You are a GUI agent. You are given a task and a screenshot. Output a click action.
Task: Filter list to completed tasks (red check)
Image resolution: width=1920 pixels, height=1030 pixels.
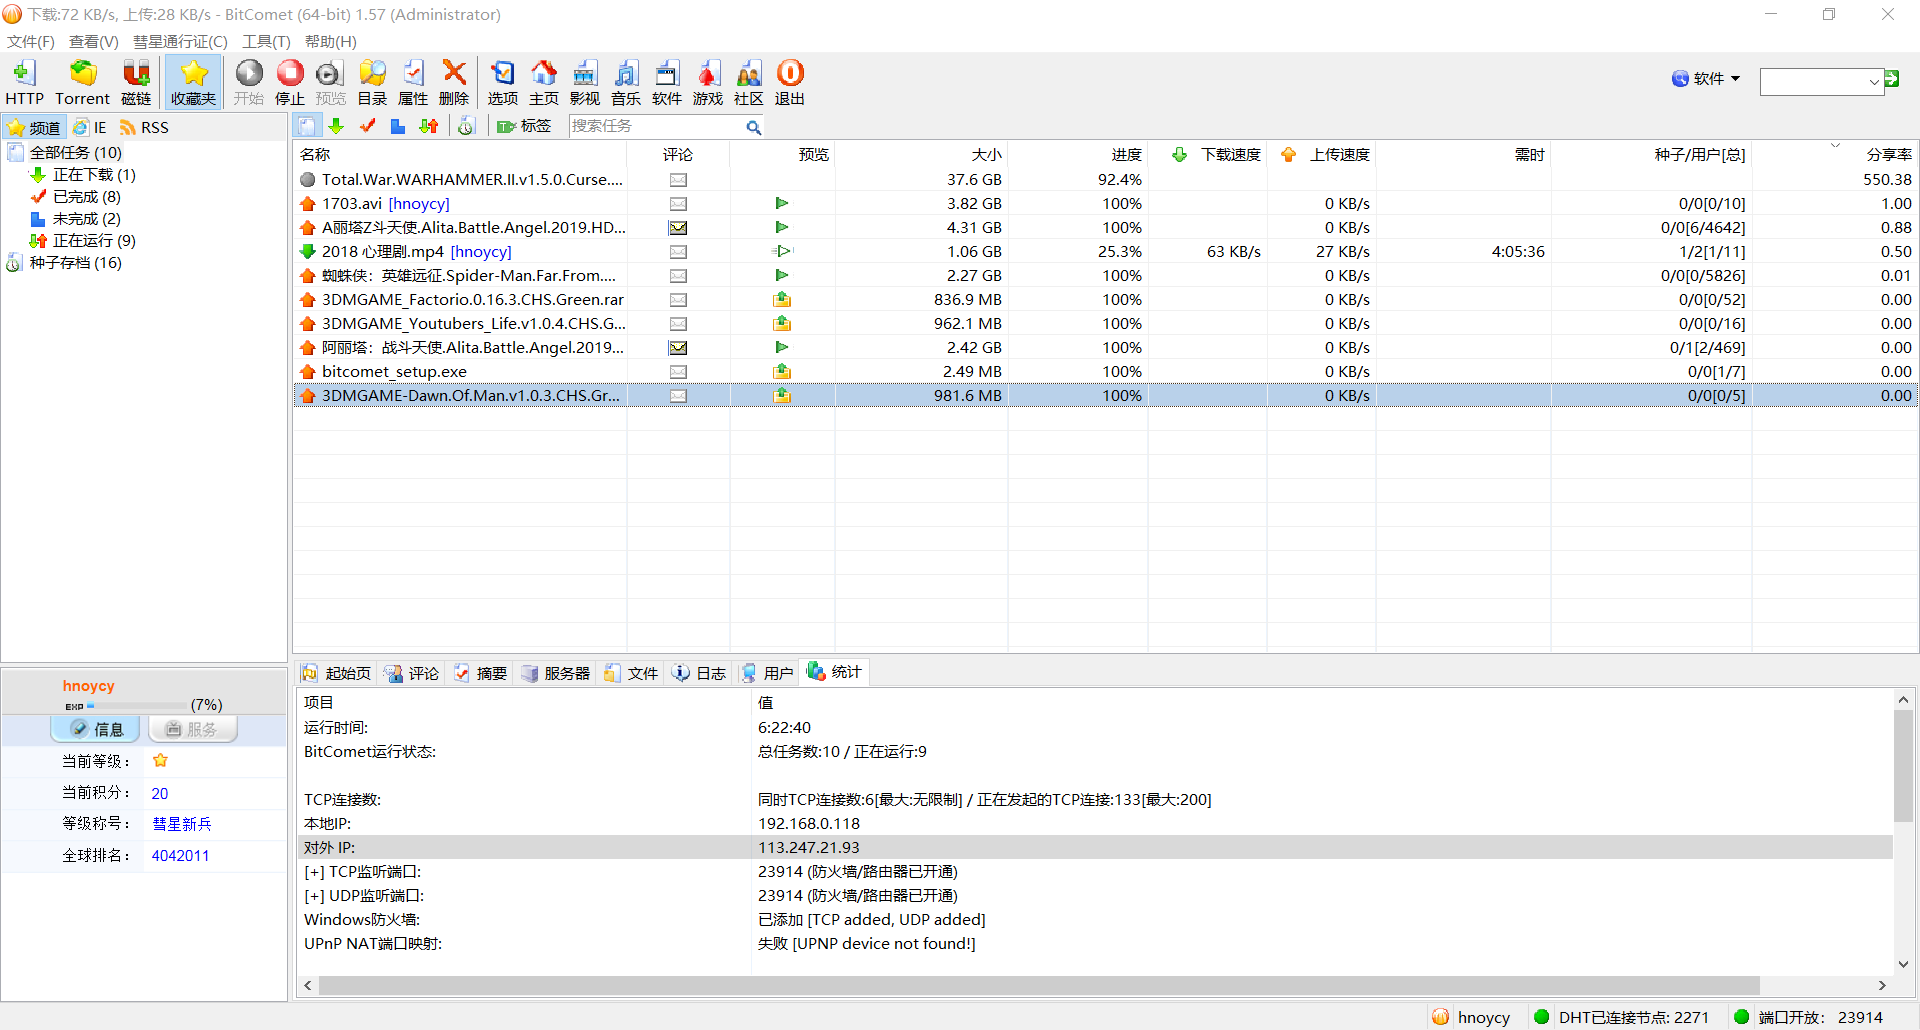(367, 126)
